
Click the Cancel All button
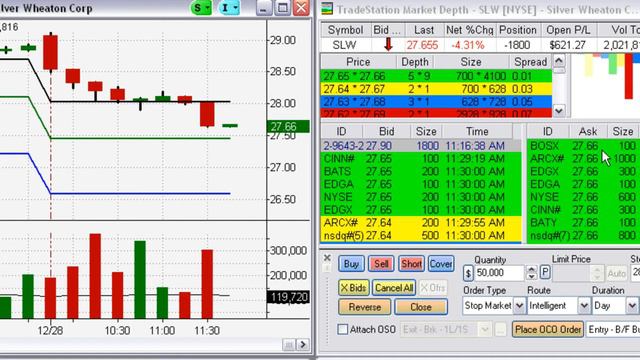[394, 288]
